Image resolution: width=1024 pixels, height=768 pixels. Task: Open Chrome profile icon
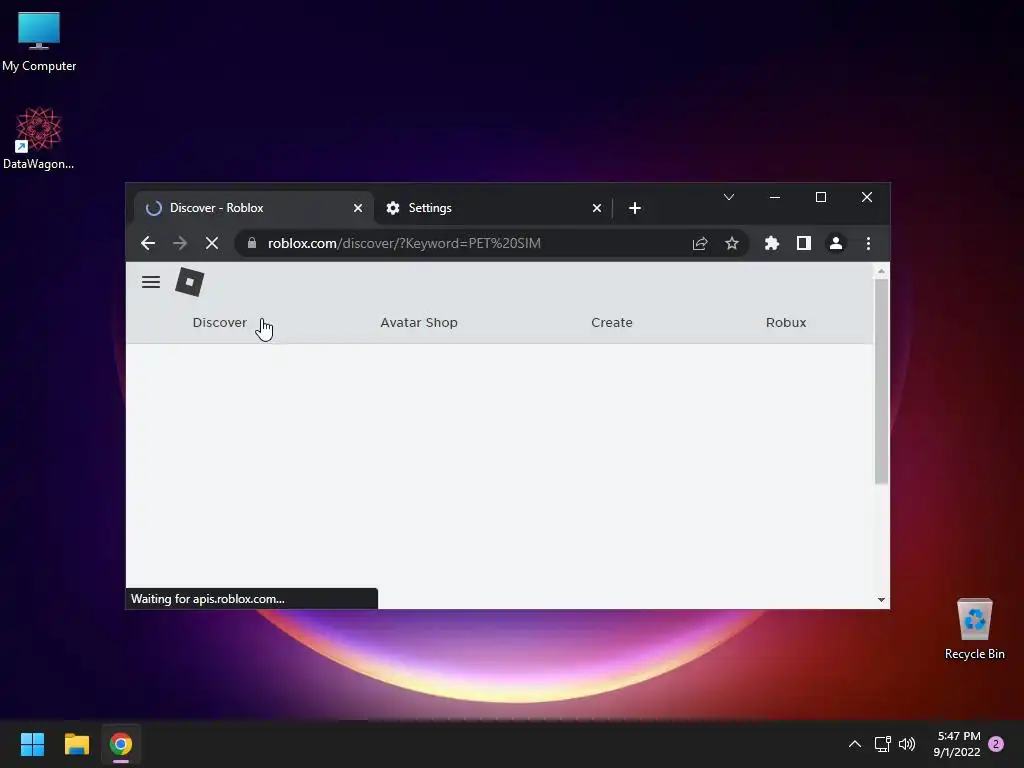[x=836, y=244]
